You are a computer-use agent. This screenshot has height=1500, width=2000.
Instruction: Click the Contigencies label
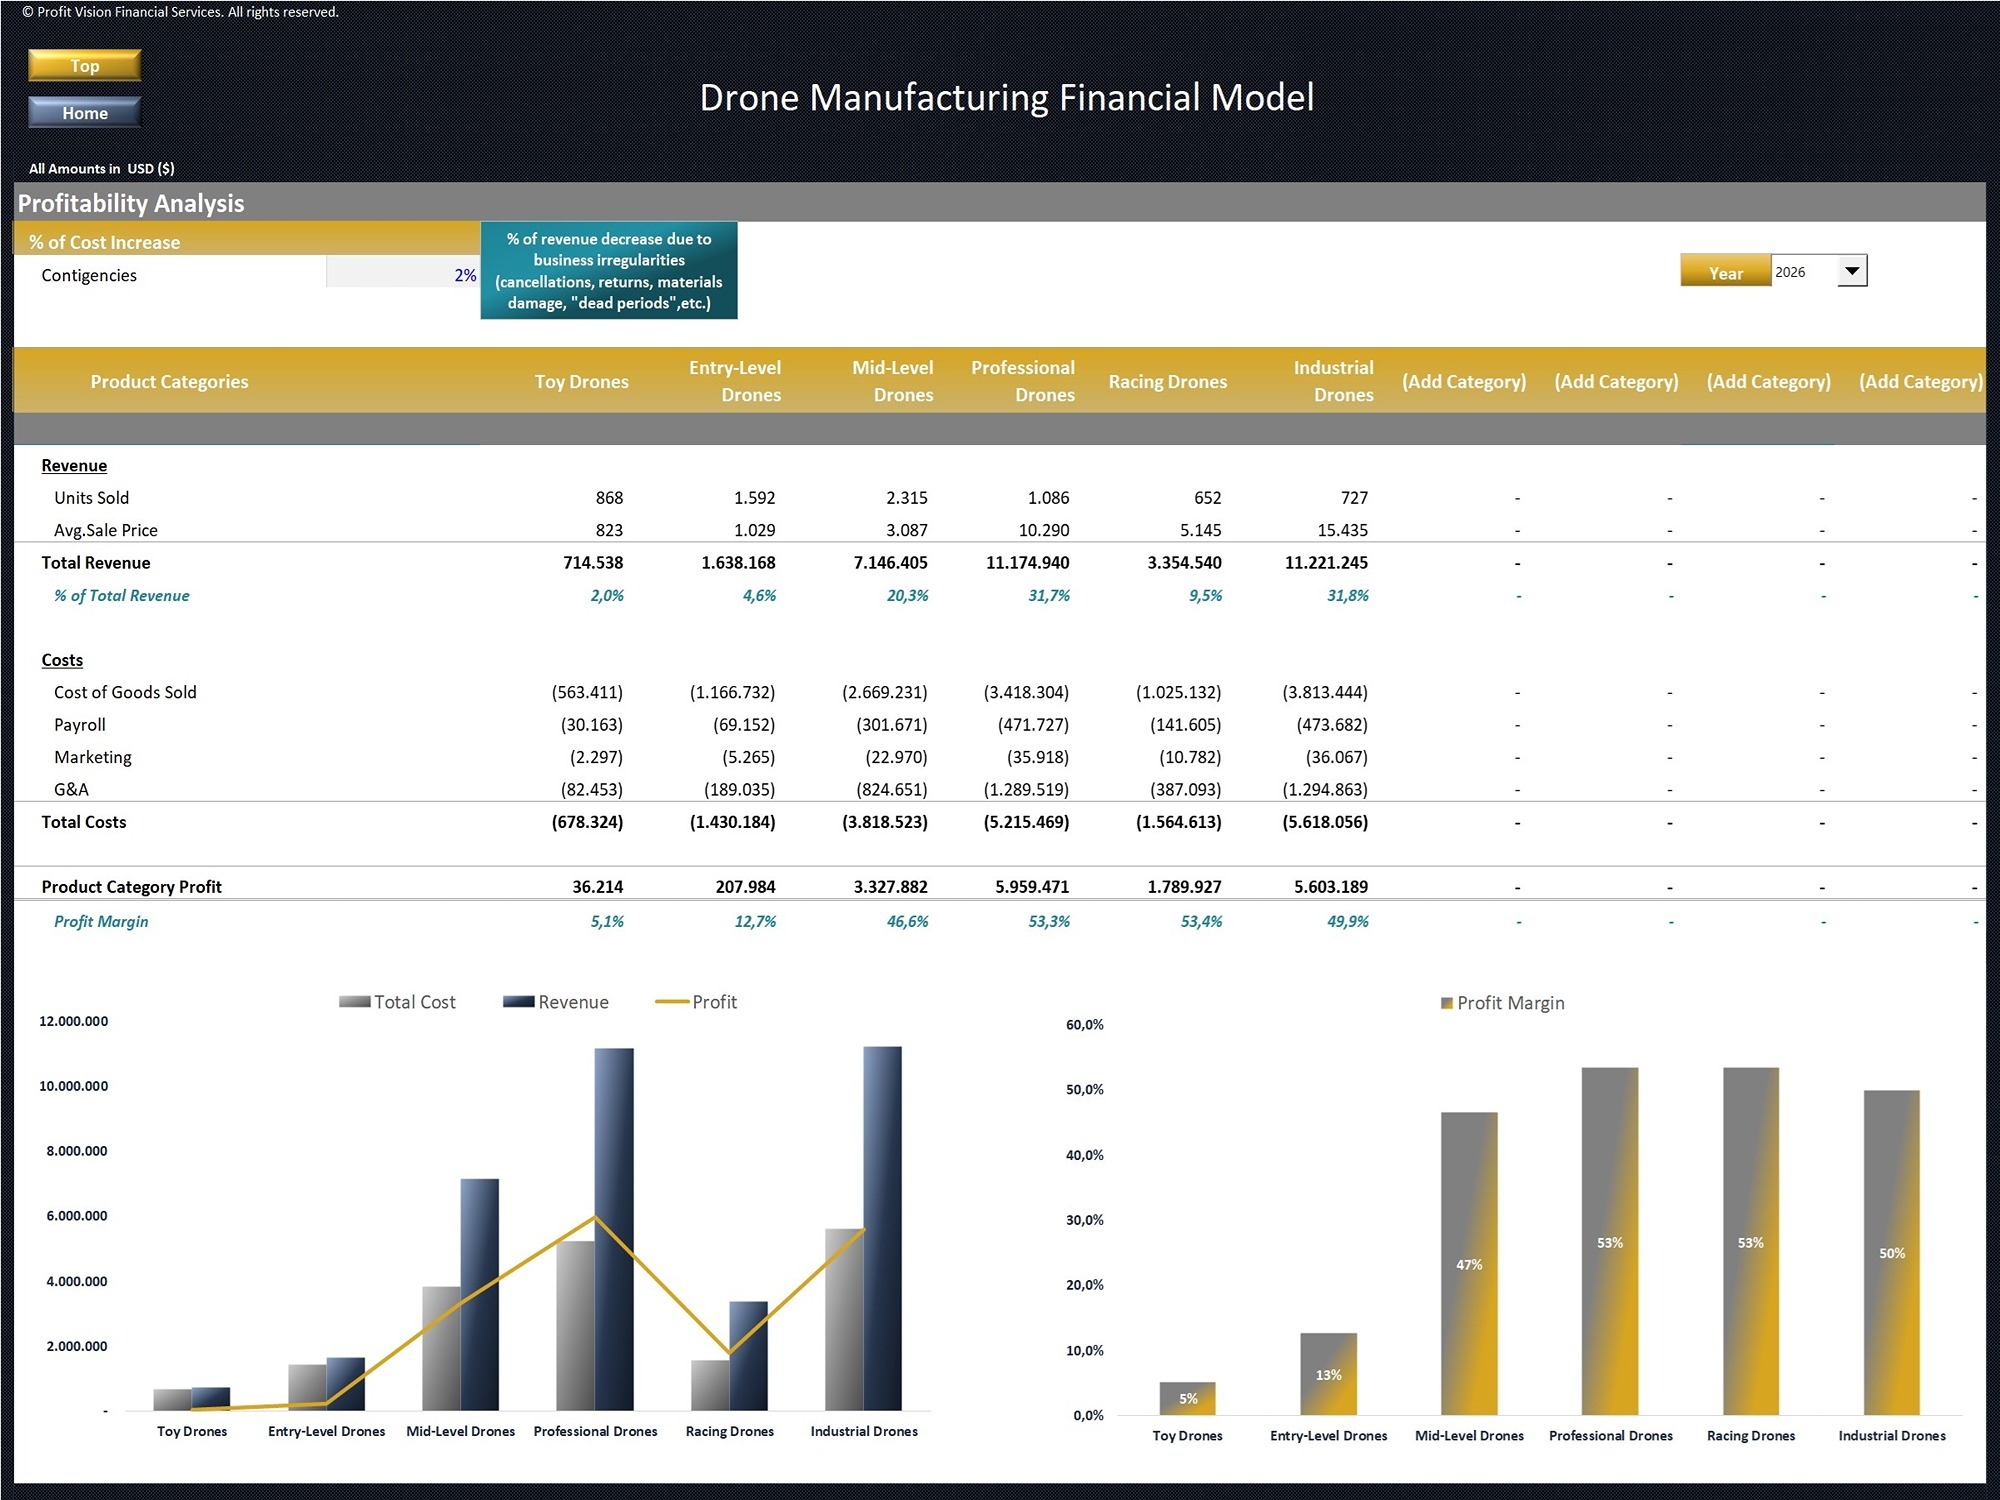click(89, 275)
